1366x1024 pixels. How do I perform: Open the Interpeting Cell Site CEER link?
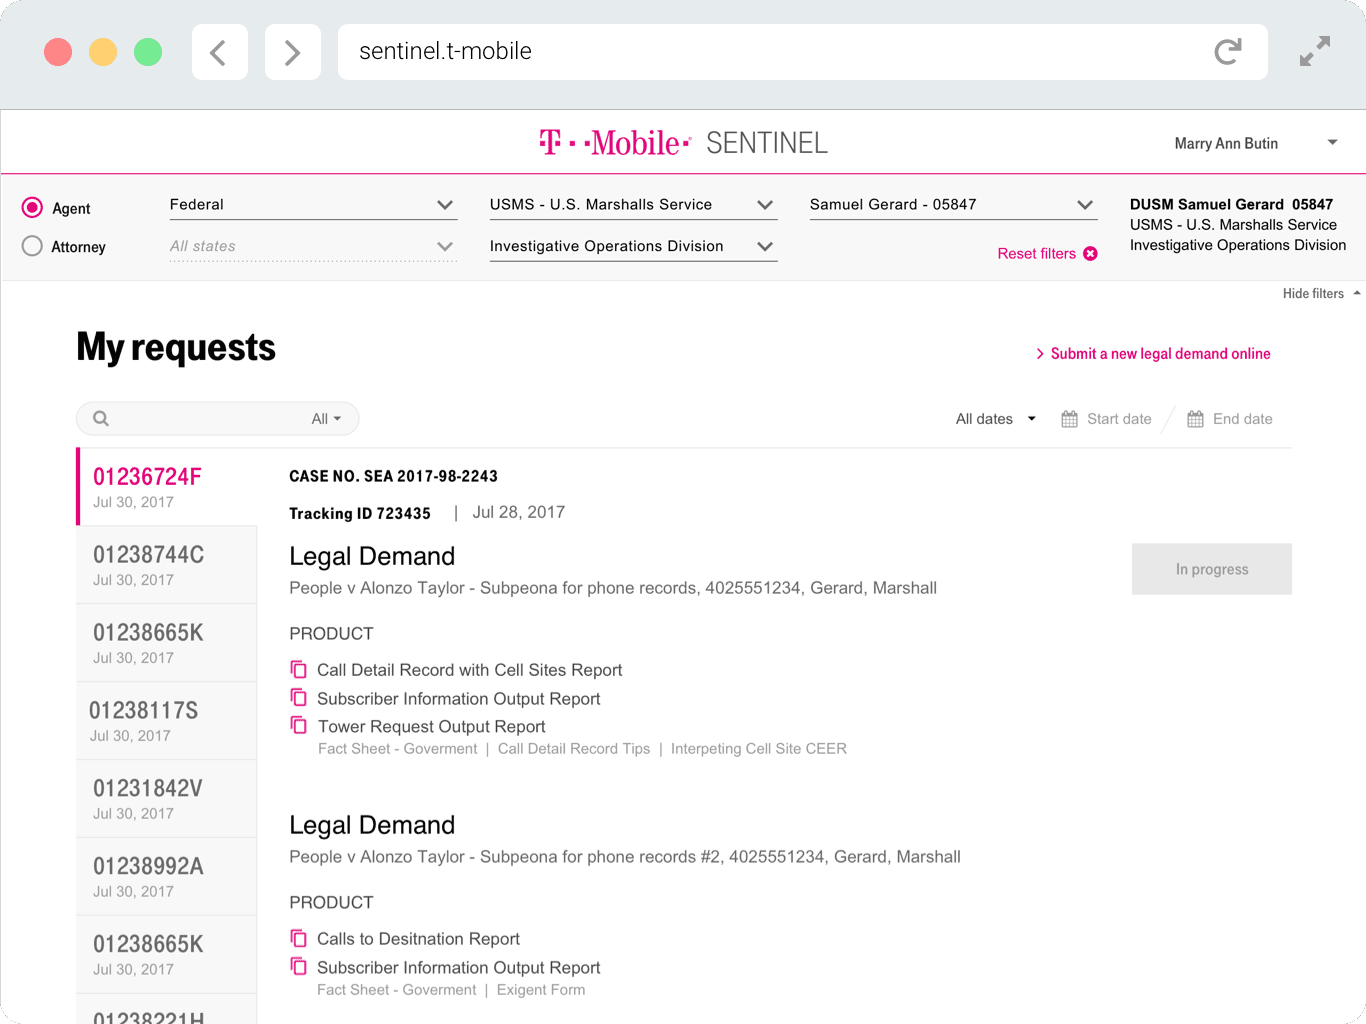(759, 749)
